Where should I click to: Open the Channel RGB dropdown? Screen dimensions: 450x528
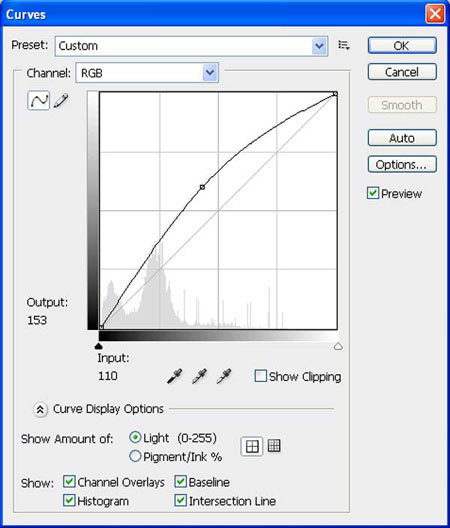click(147, 72)
